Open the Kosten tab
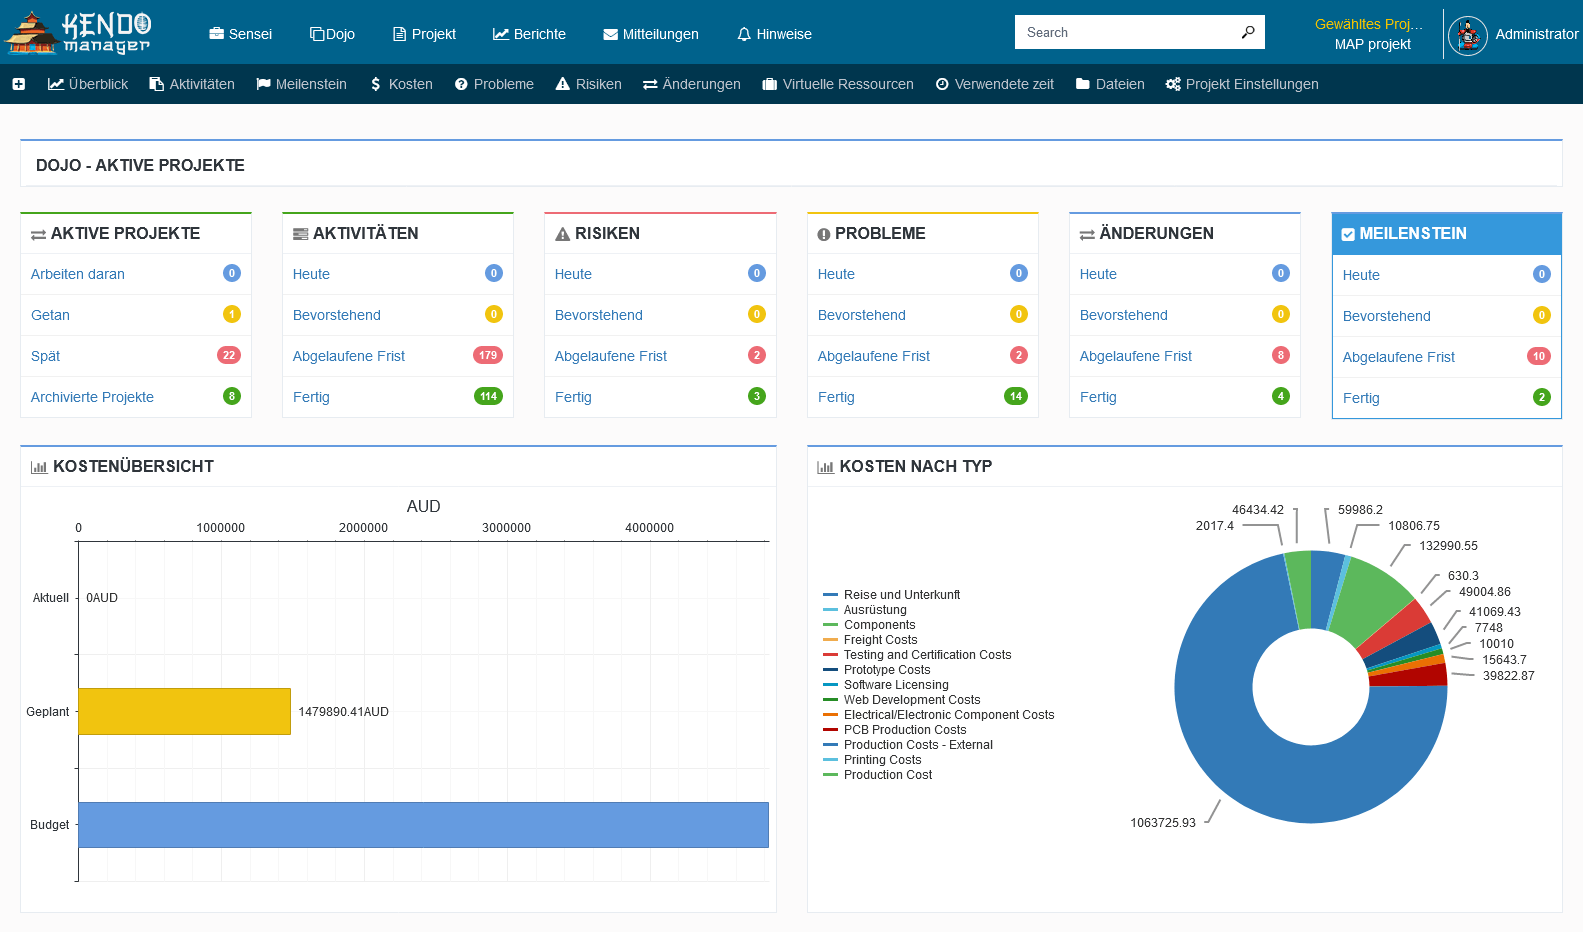The image size is (1583, 932). tap(401, 84)
